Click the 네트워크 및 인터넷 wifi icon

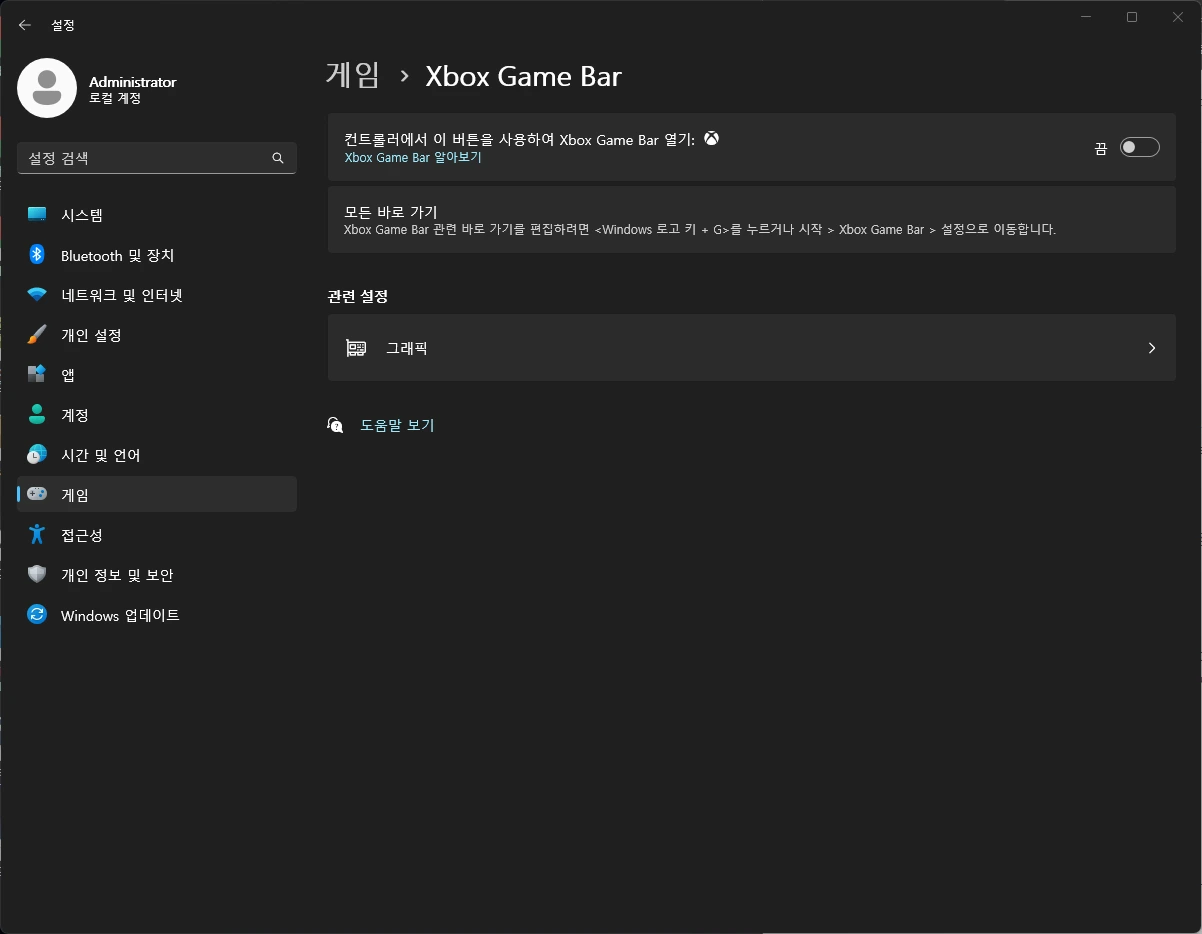click(37, 295)
